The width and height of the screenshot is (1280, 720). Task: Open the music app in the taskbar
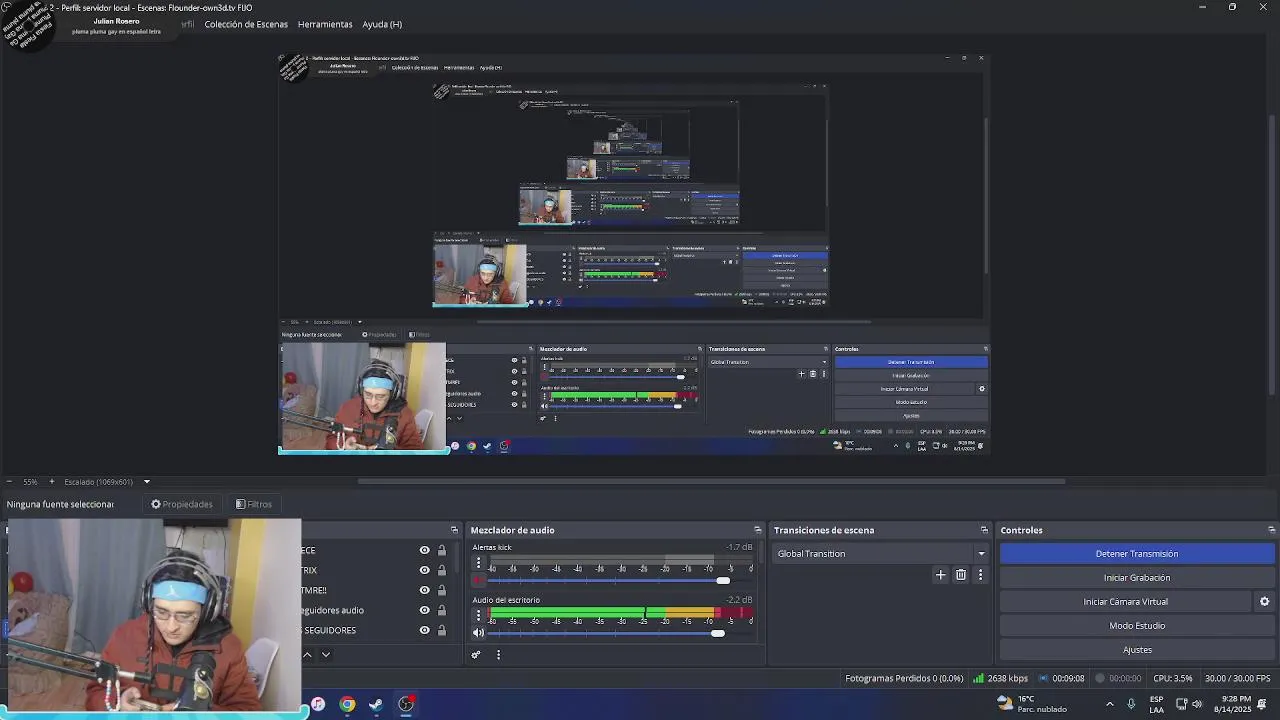point(318,704)
